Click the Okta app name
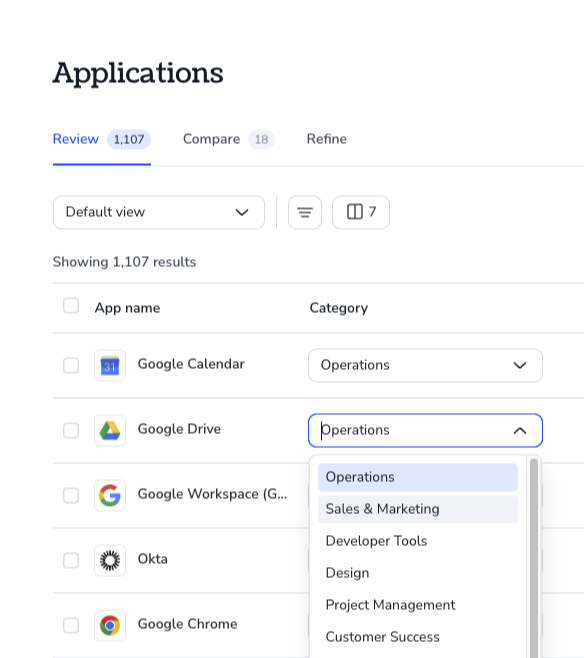The height and width of the screenshot is (658, 584). tap(153, 559)
